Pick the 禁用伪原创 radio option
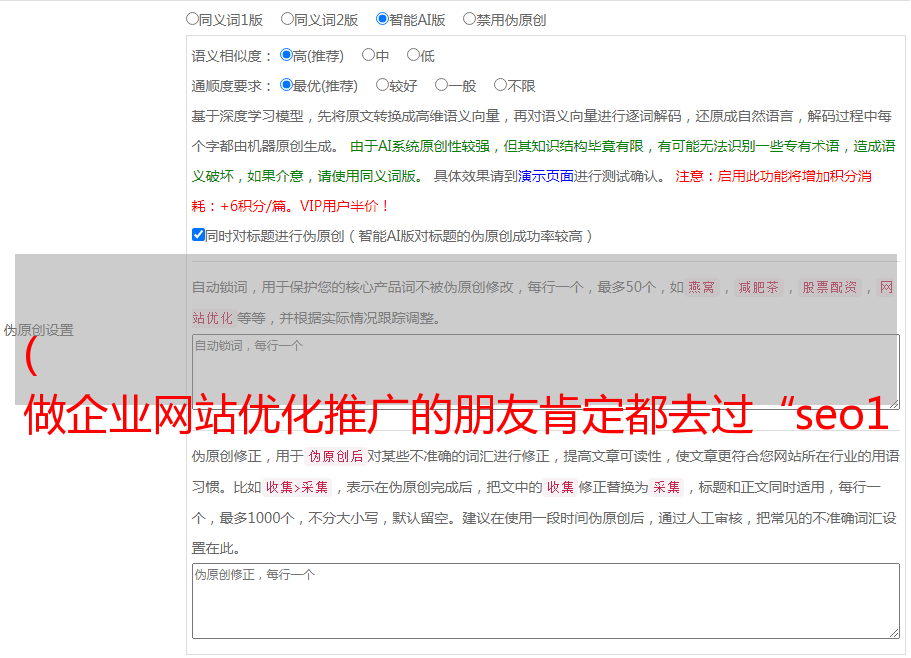911x658 pixels. pyautogui.click(x=469, y=19)
